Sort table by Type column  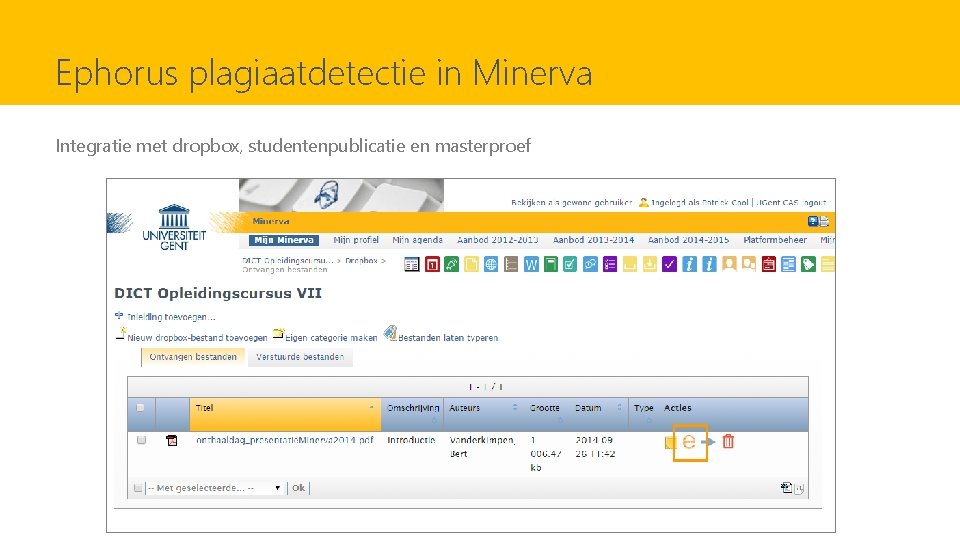pos(643,408)
